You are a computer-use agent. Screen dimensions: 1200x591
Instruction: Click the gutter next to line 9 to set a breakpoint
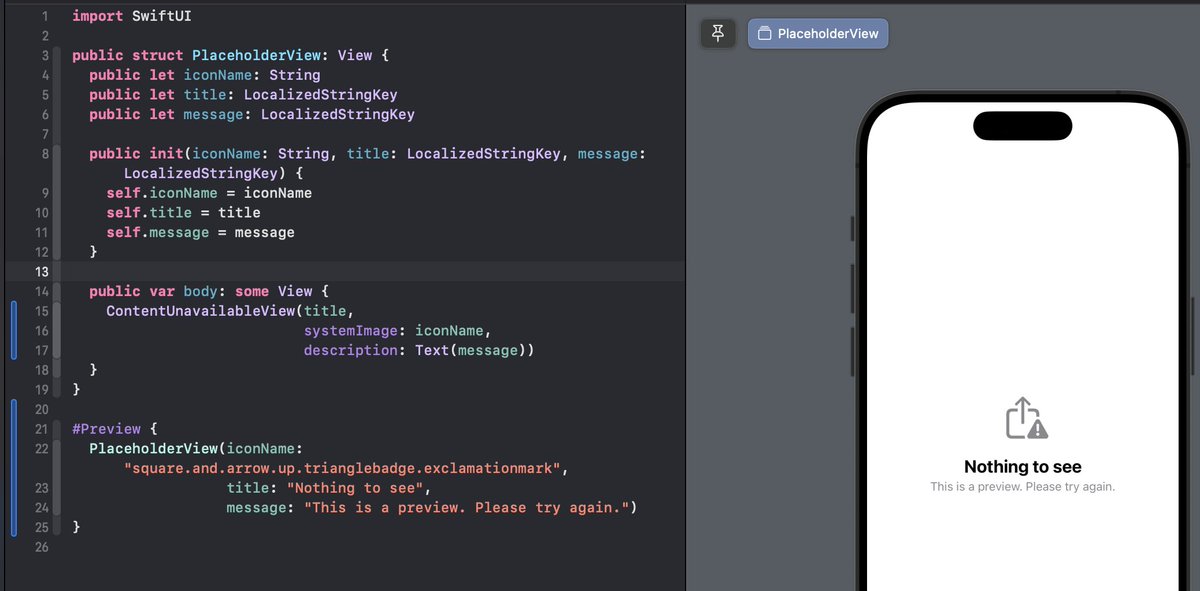pos(41,192)
